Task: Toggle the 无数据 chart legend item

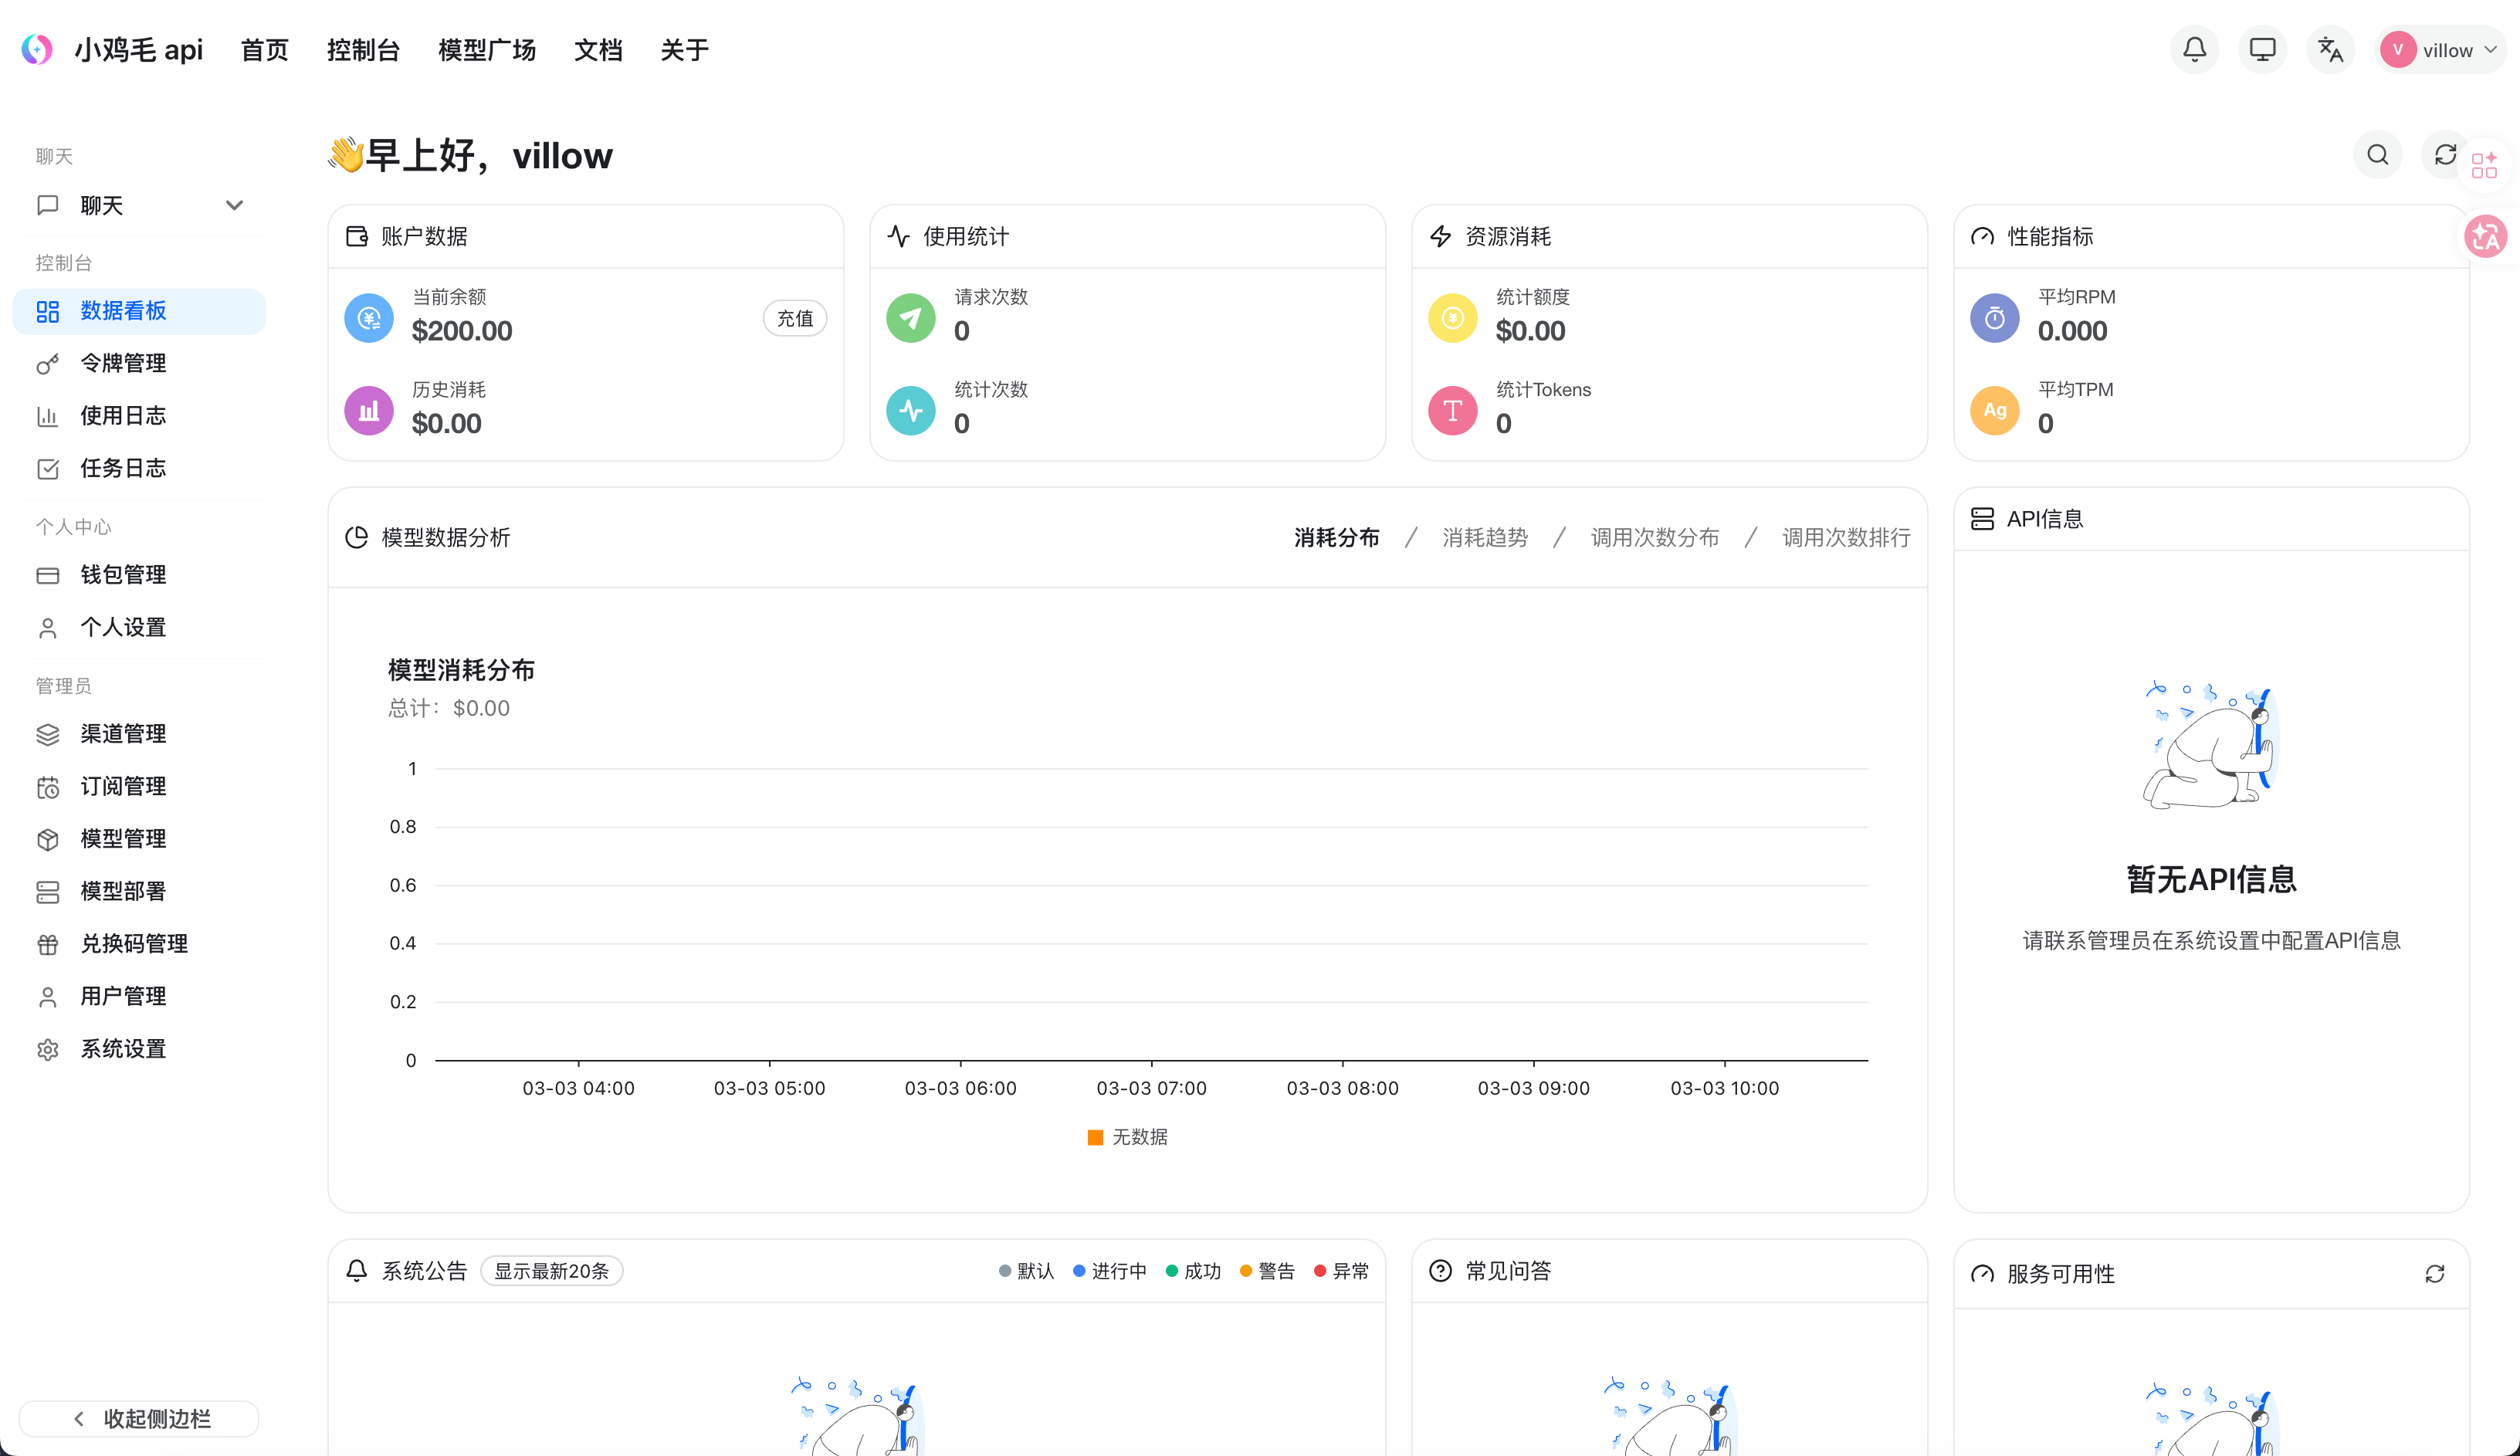Action: (x=1127, y=1137)
